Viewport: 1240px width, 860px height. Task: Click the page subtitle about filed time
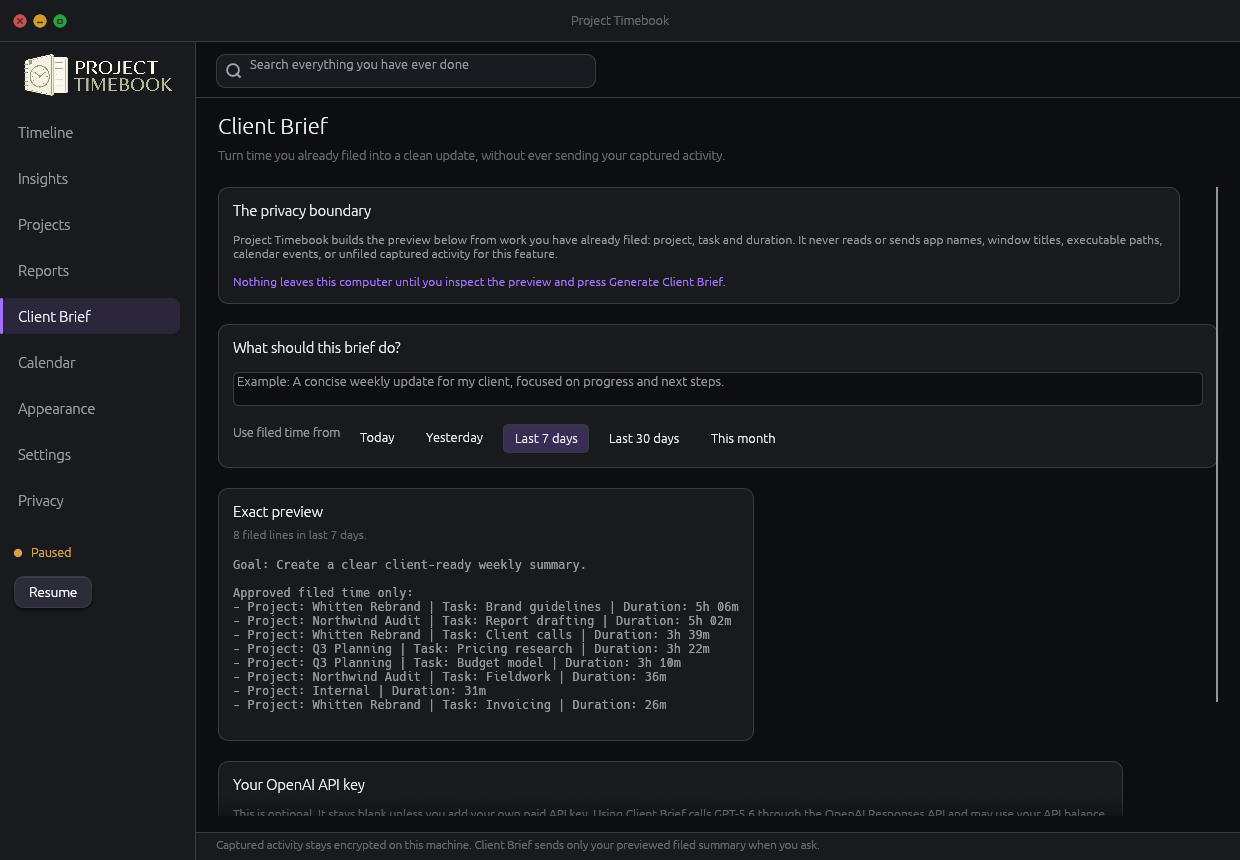[x=471, y=156]
